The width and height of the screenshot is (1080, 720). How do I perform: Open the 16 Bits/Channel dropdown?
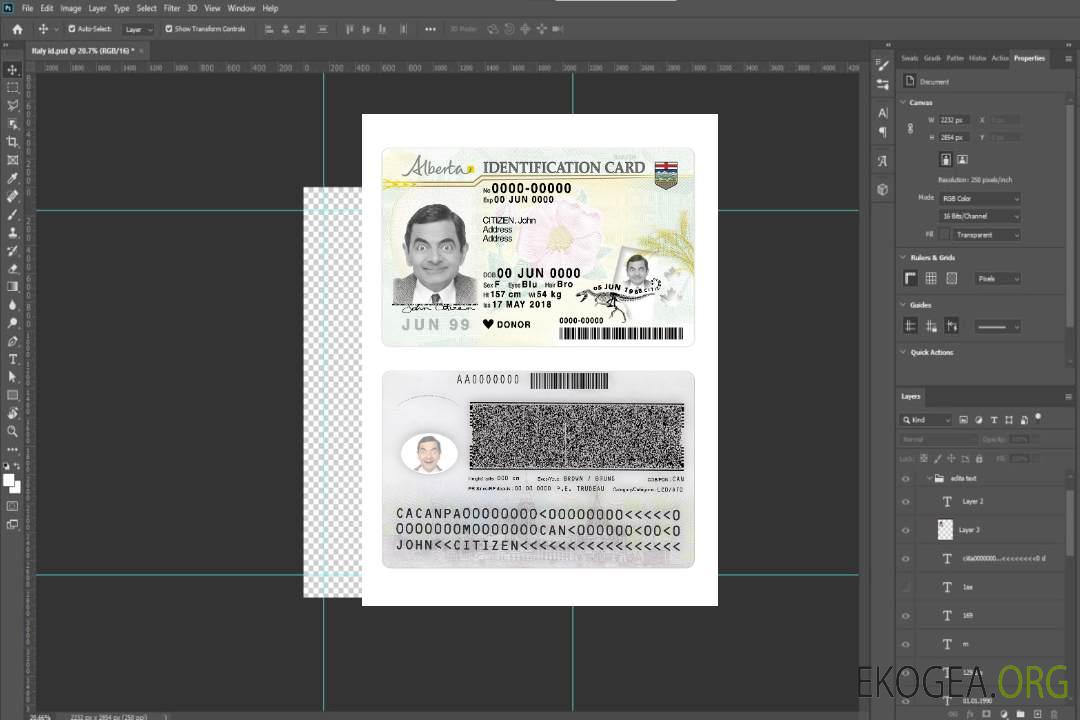point(979,216)
